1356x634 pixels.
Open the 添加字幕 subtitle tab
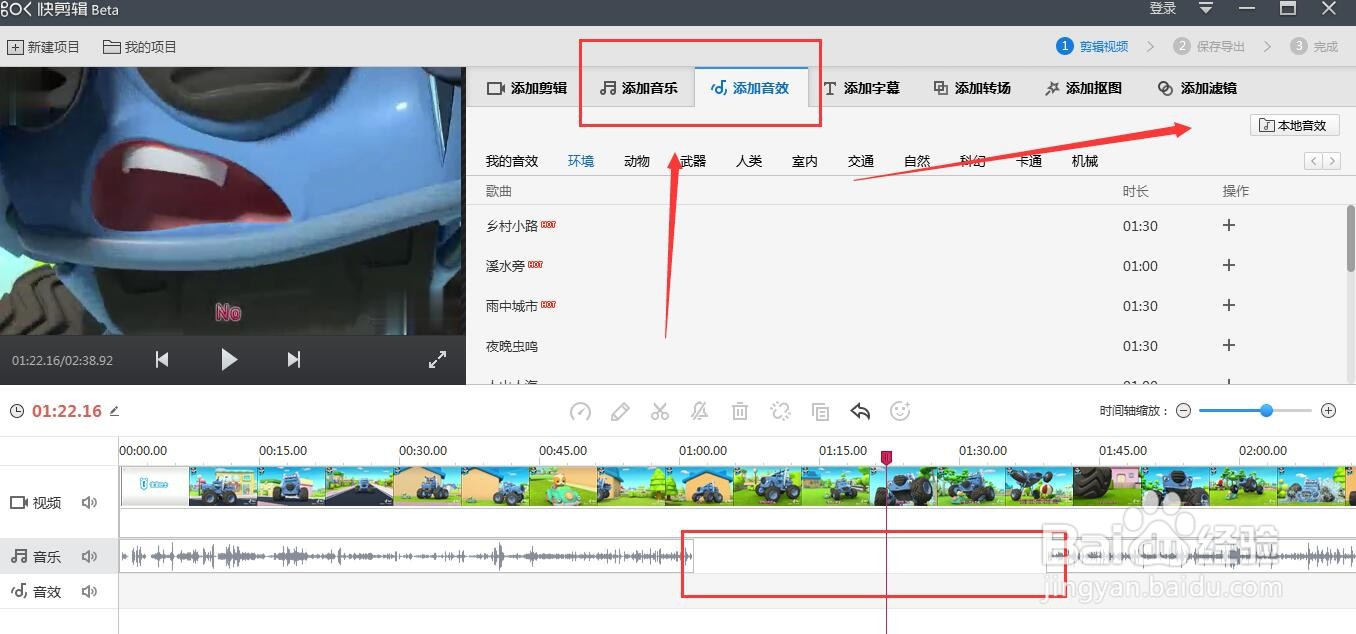tap(861, 88)
